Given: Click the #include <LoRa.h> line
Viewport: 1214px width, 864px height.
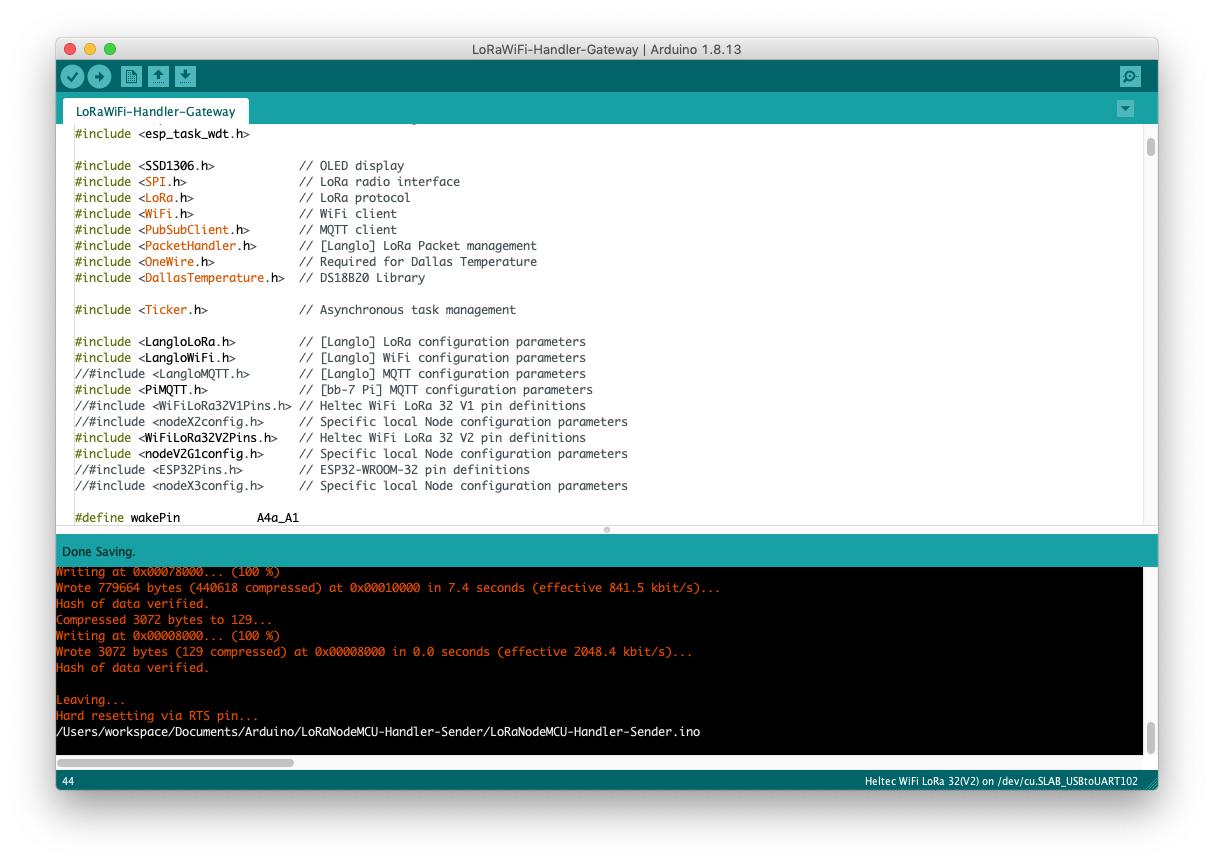Looking at the screenshot, I should [x=242, y=198].
